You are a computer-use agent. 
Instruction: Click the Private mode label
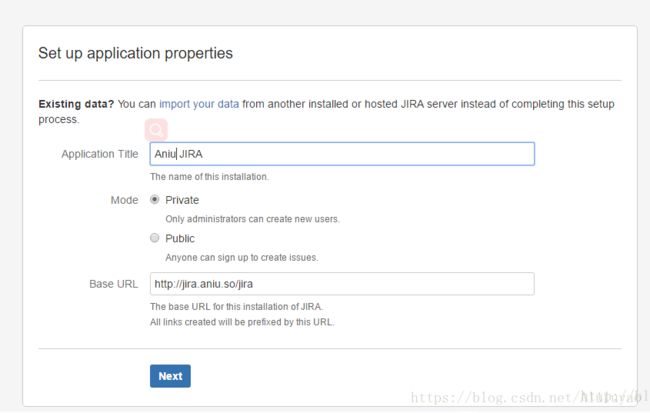[x=182, y=200]
